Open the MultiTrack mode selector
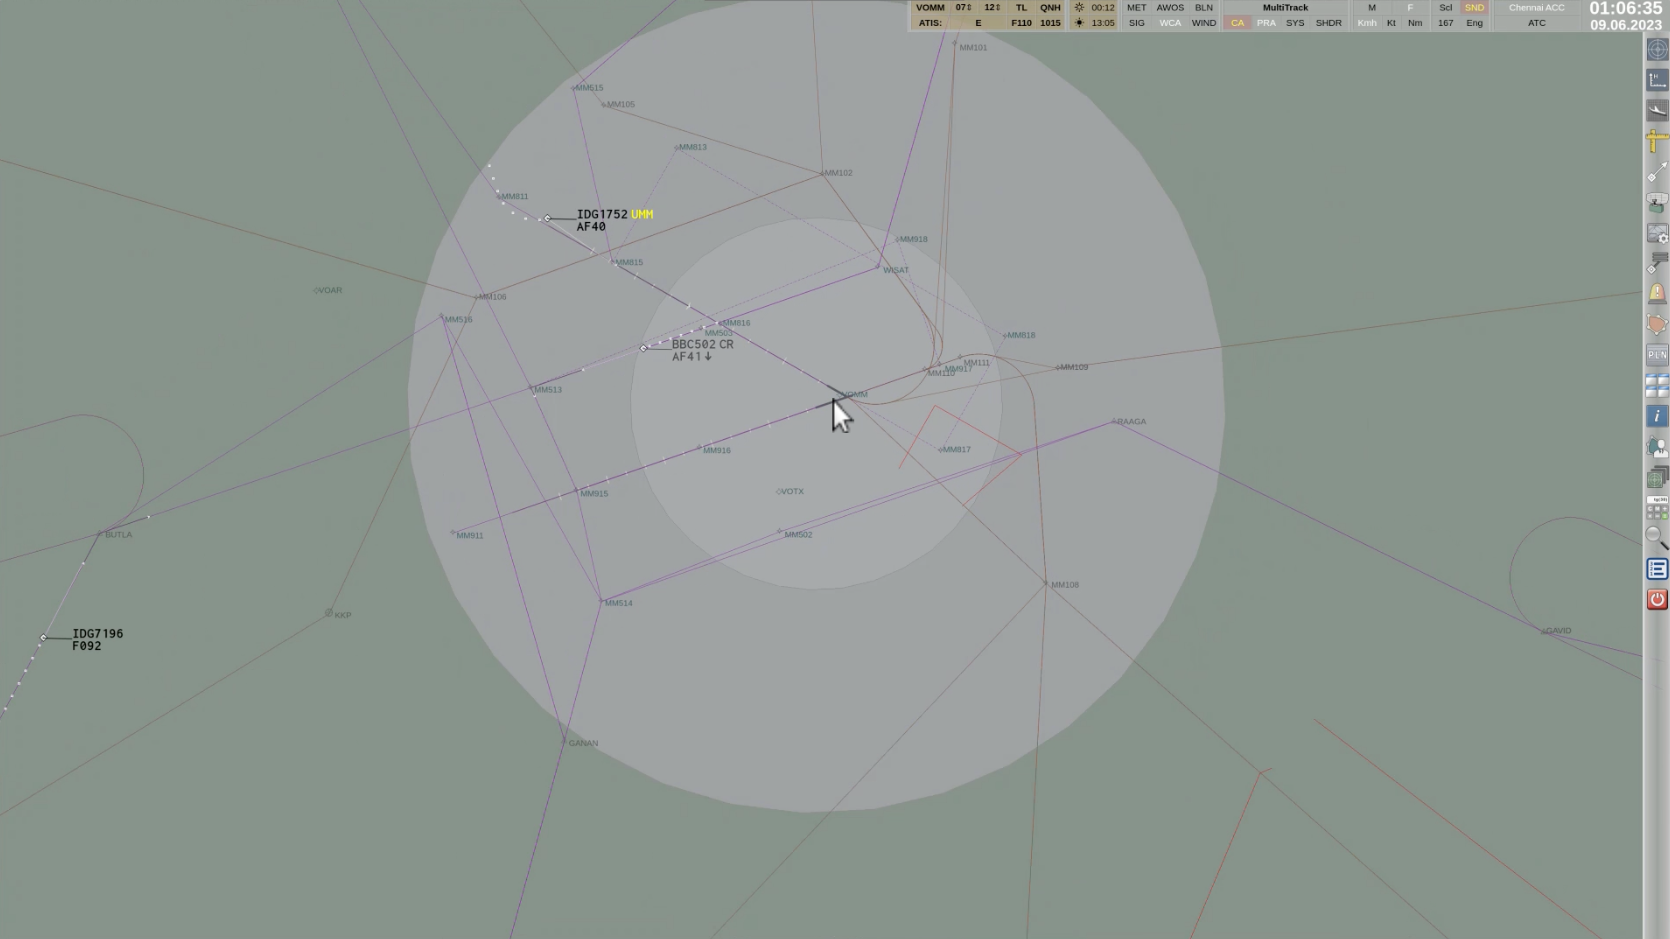 (1285, 8)
